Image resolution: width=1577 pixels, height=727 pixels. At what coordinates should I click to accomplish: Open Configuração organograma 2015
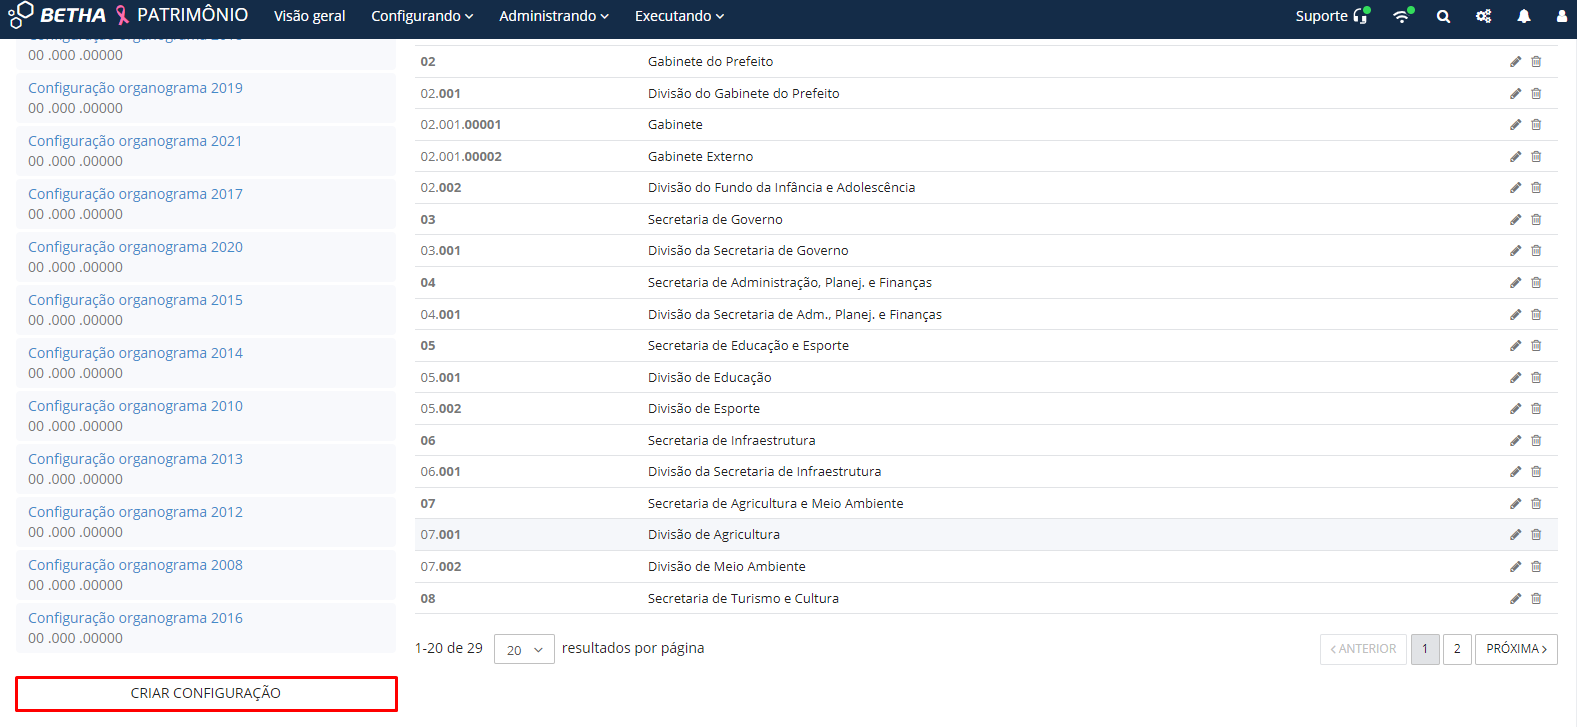pos(135,300)
